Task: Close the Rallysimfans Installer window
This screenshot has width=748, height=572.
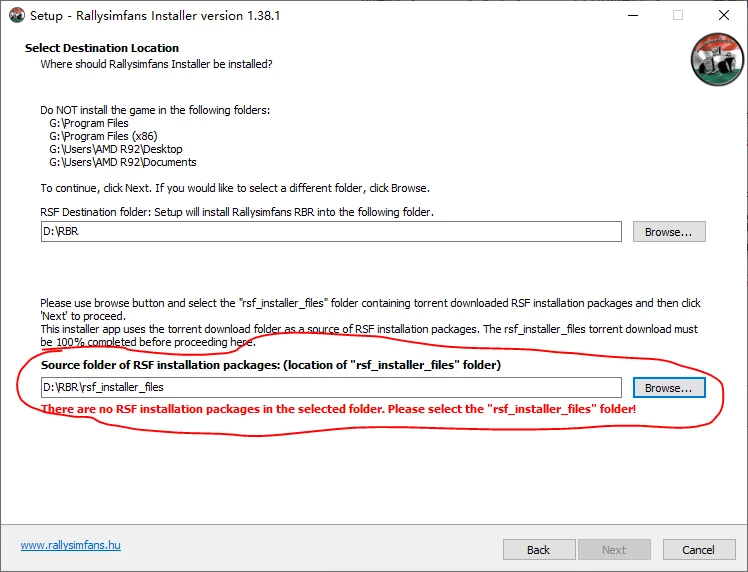Action: (x=723, y=15)
